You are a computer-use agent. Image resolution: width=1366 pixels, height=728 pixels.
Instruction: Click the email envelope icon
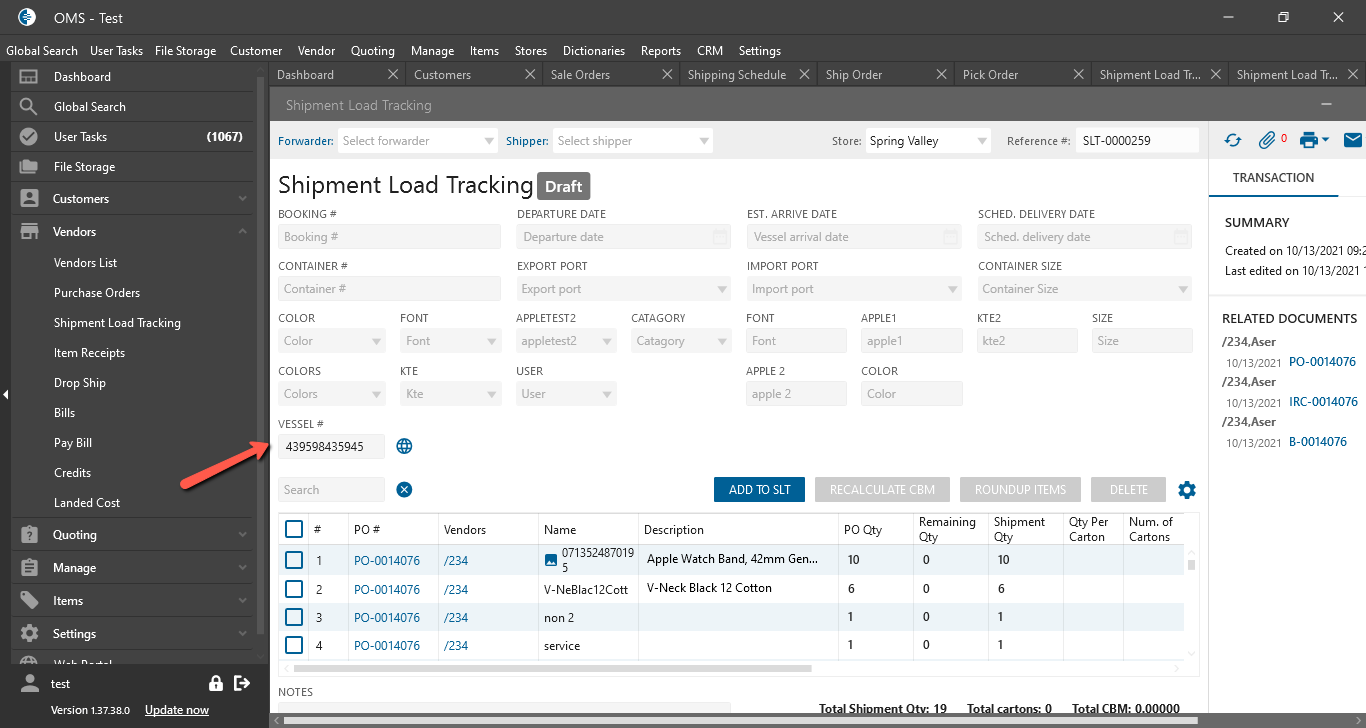tap(1352, 141)
